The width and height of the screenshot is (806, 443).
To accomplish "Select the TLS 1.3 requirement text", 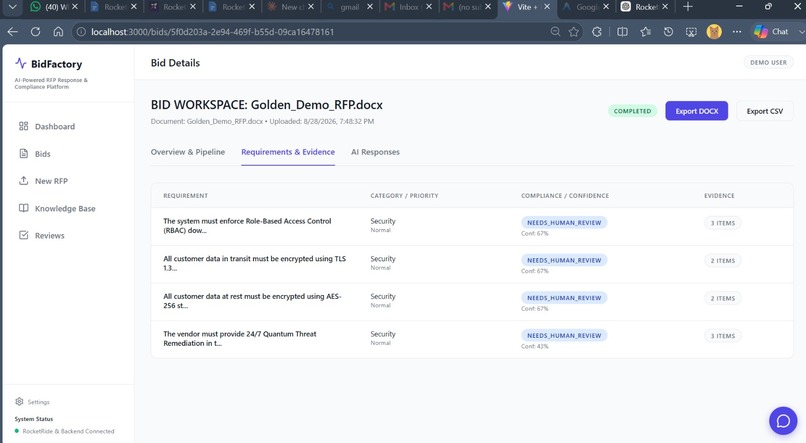I will pyautogui.click(x=254, y=263).
